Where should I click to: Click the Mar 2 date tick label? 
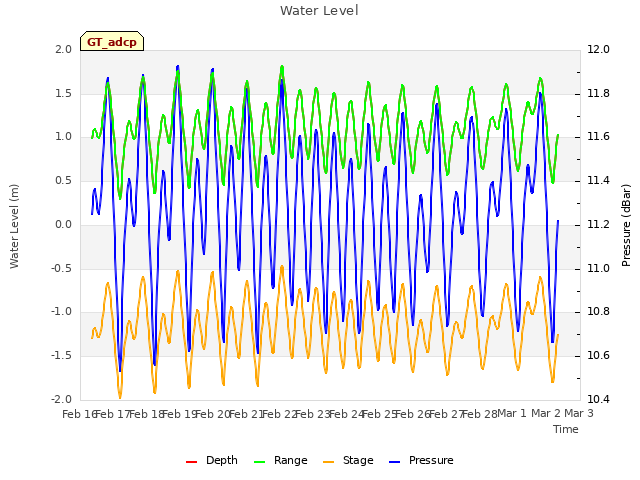coord(545,413)
